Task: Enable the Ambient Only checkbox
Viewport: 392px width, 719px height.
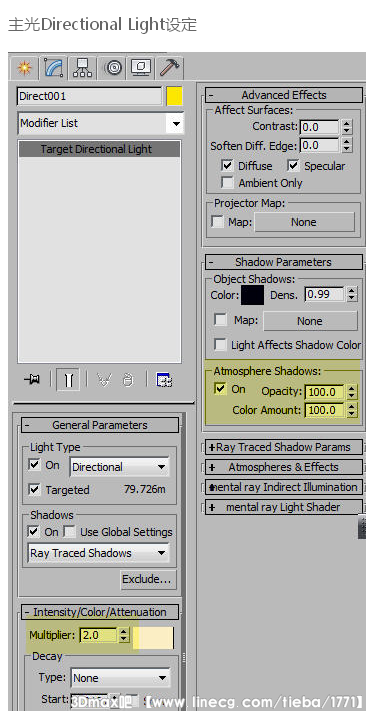Action: coord(227,183)
